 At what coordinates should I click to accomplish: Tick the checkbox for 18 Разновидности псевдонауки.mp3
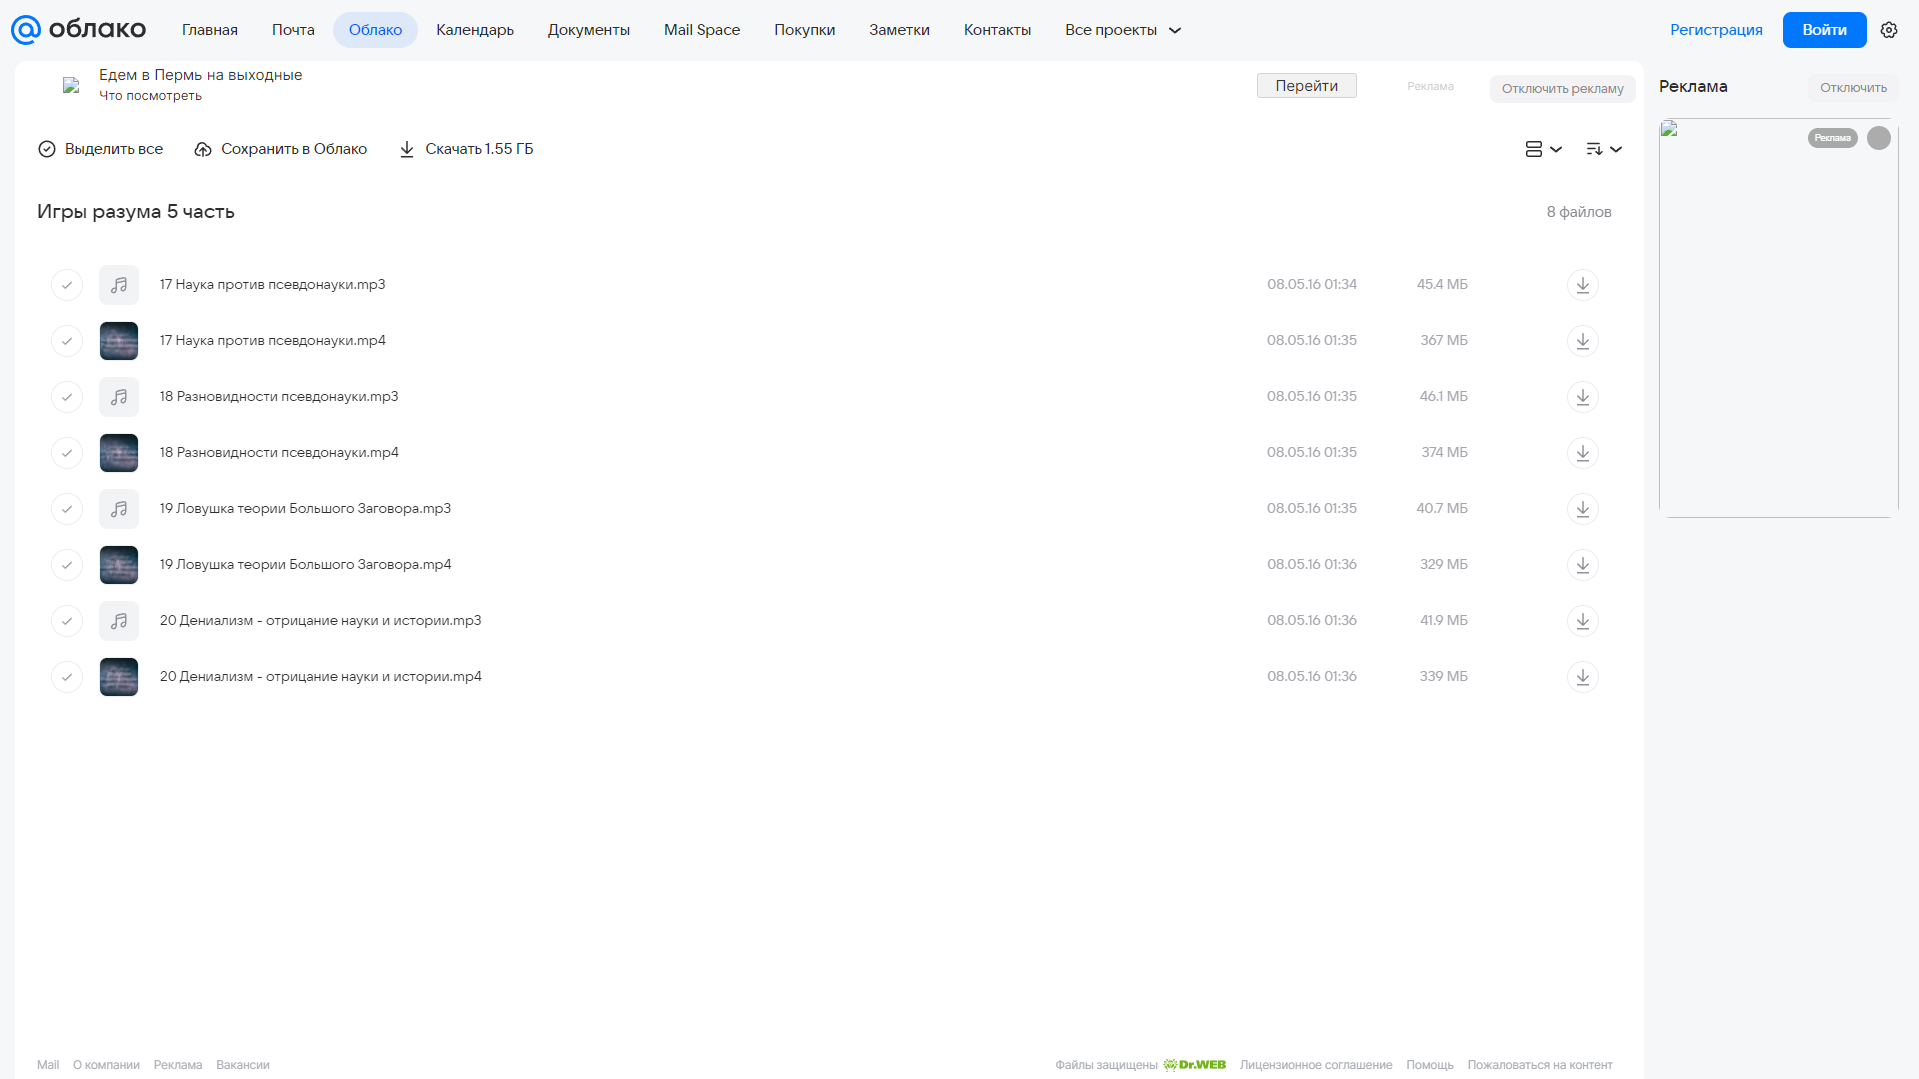(67, 397)
